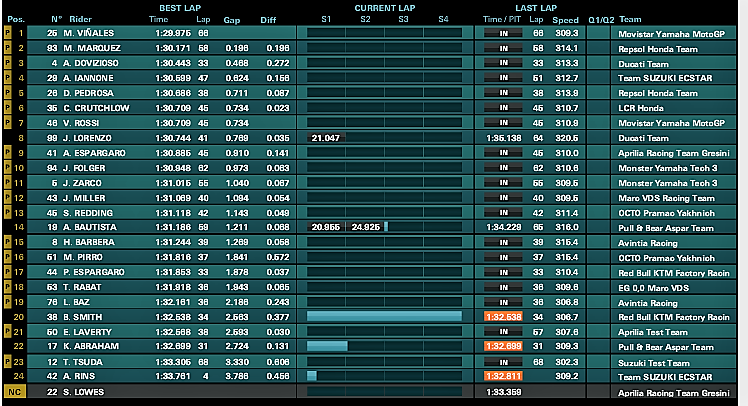This screenshot has height=406, width=748.
Task: Click the 'CURRENT LAP' section header
Action: pyautogui.click(x=384, y=8)
